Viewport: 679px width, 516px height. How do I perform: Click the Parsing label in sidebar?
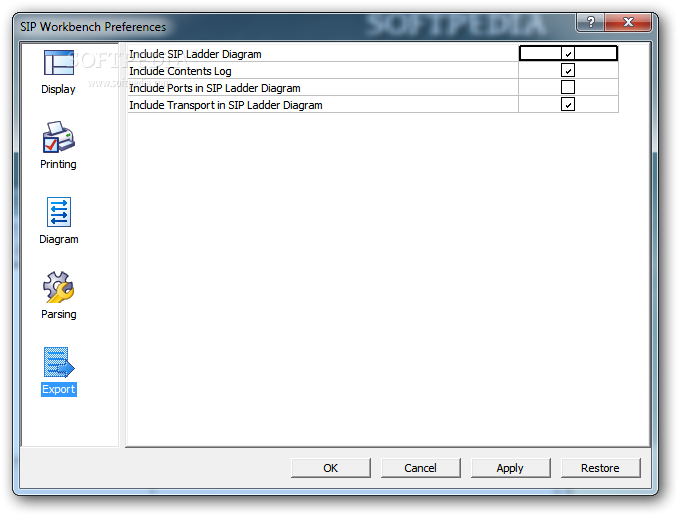[x=58, y=314]
